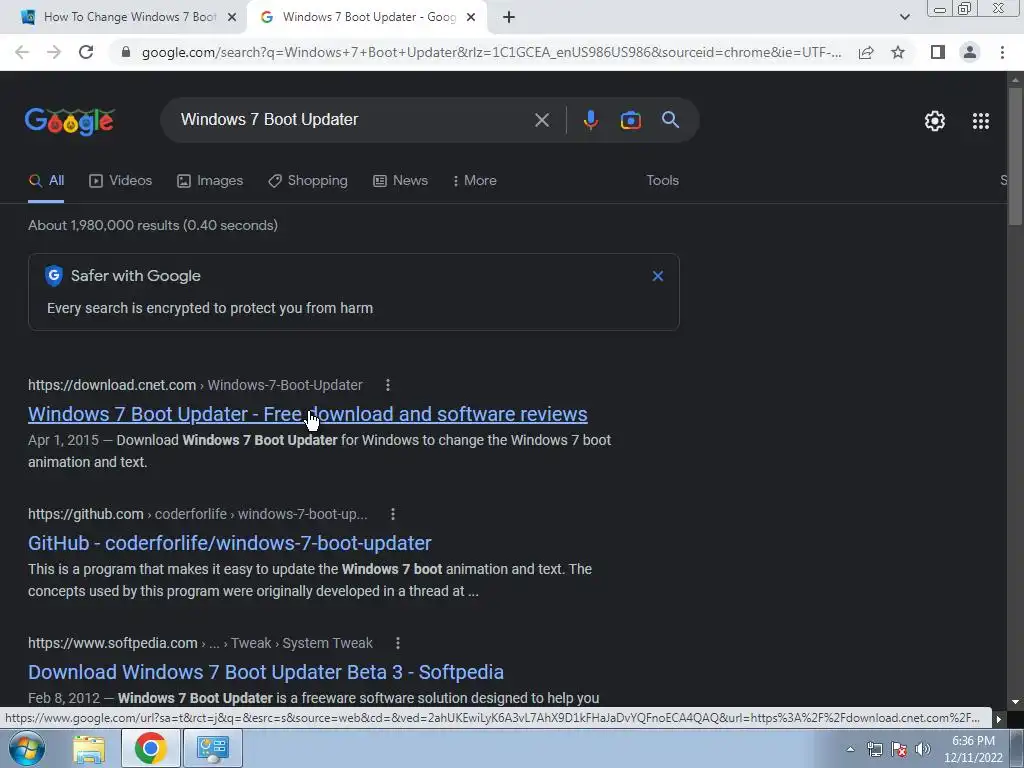The width and height of the screenshot is (1024, 768).
Task: Close the Windows 7 Boot Updater Google tab
Action: pyautogui.click(x=471, y=18)
